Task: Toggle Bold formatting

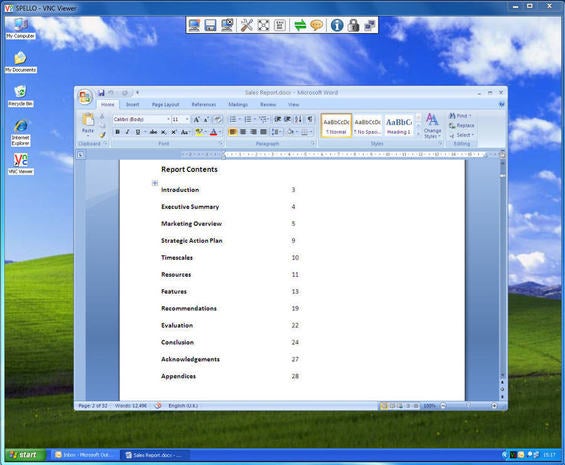Action: (117, 132)
